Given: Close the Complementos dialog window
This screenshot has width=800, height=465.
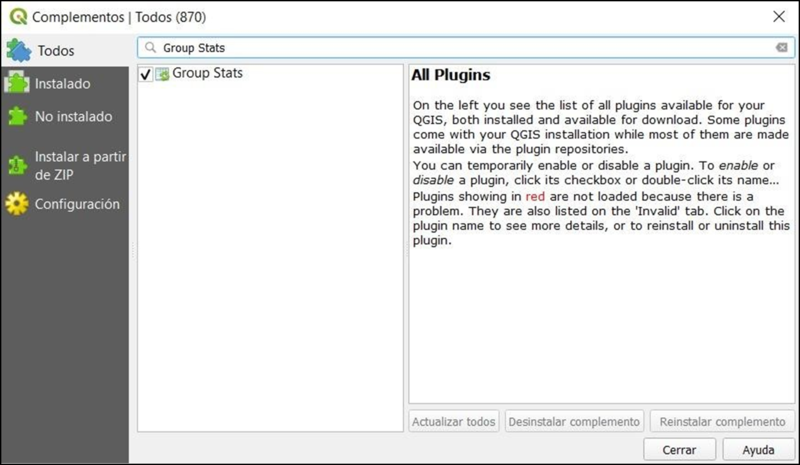Looking at the screenshot, I should tap(779, 16).
